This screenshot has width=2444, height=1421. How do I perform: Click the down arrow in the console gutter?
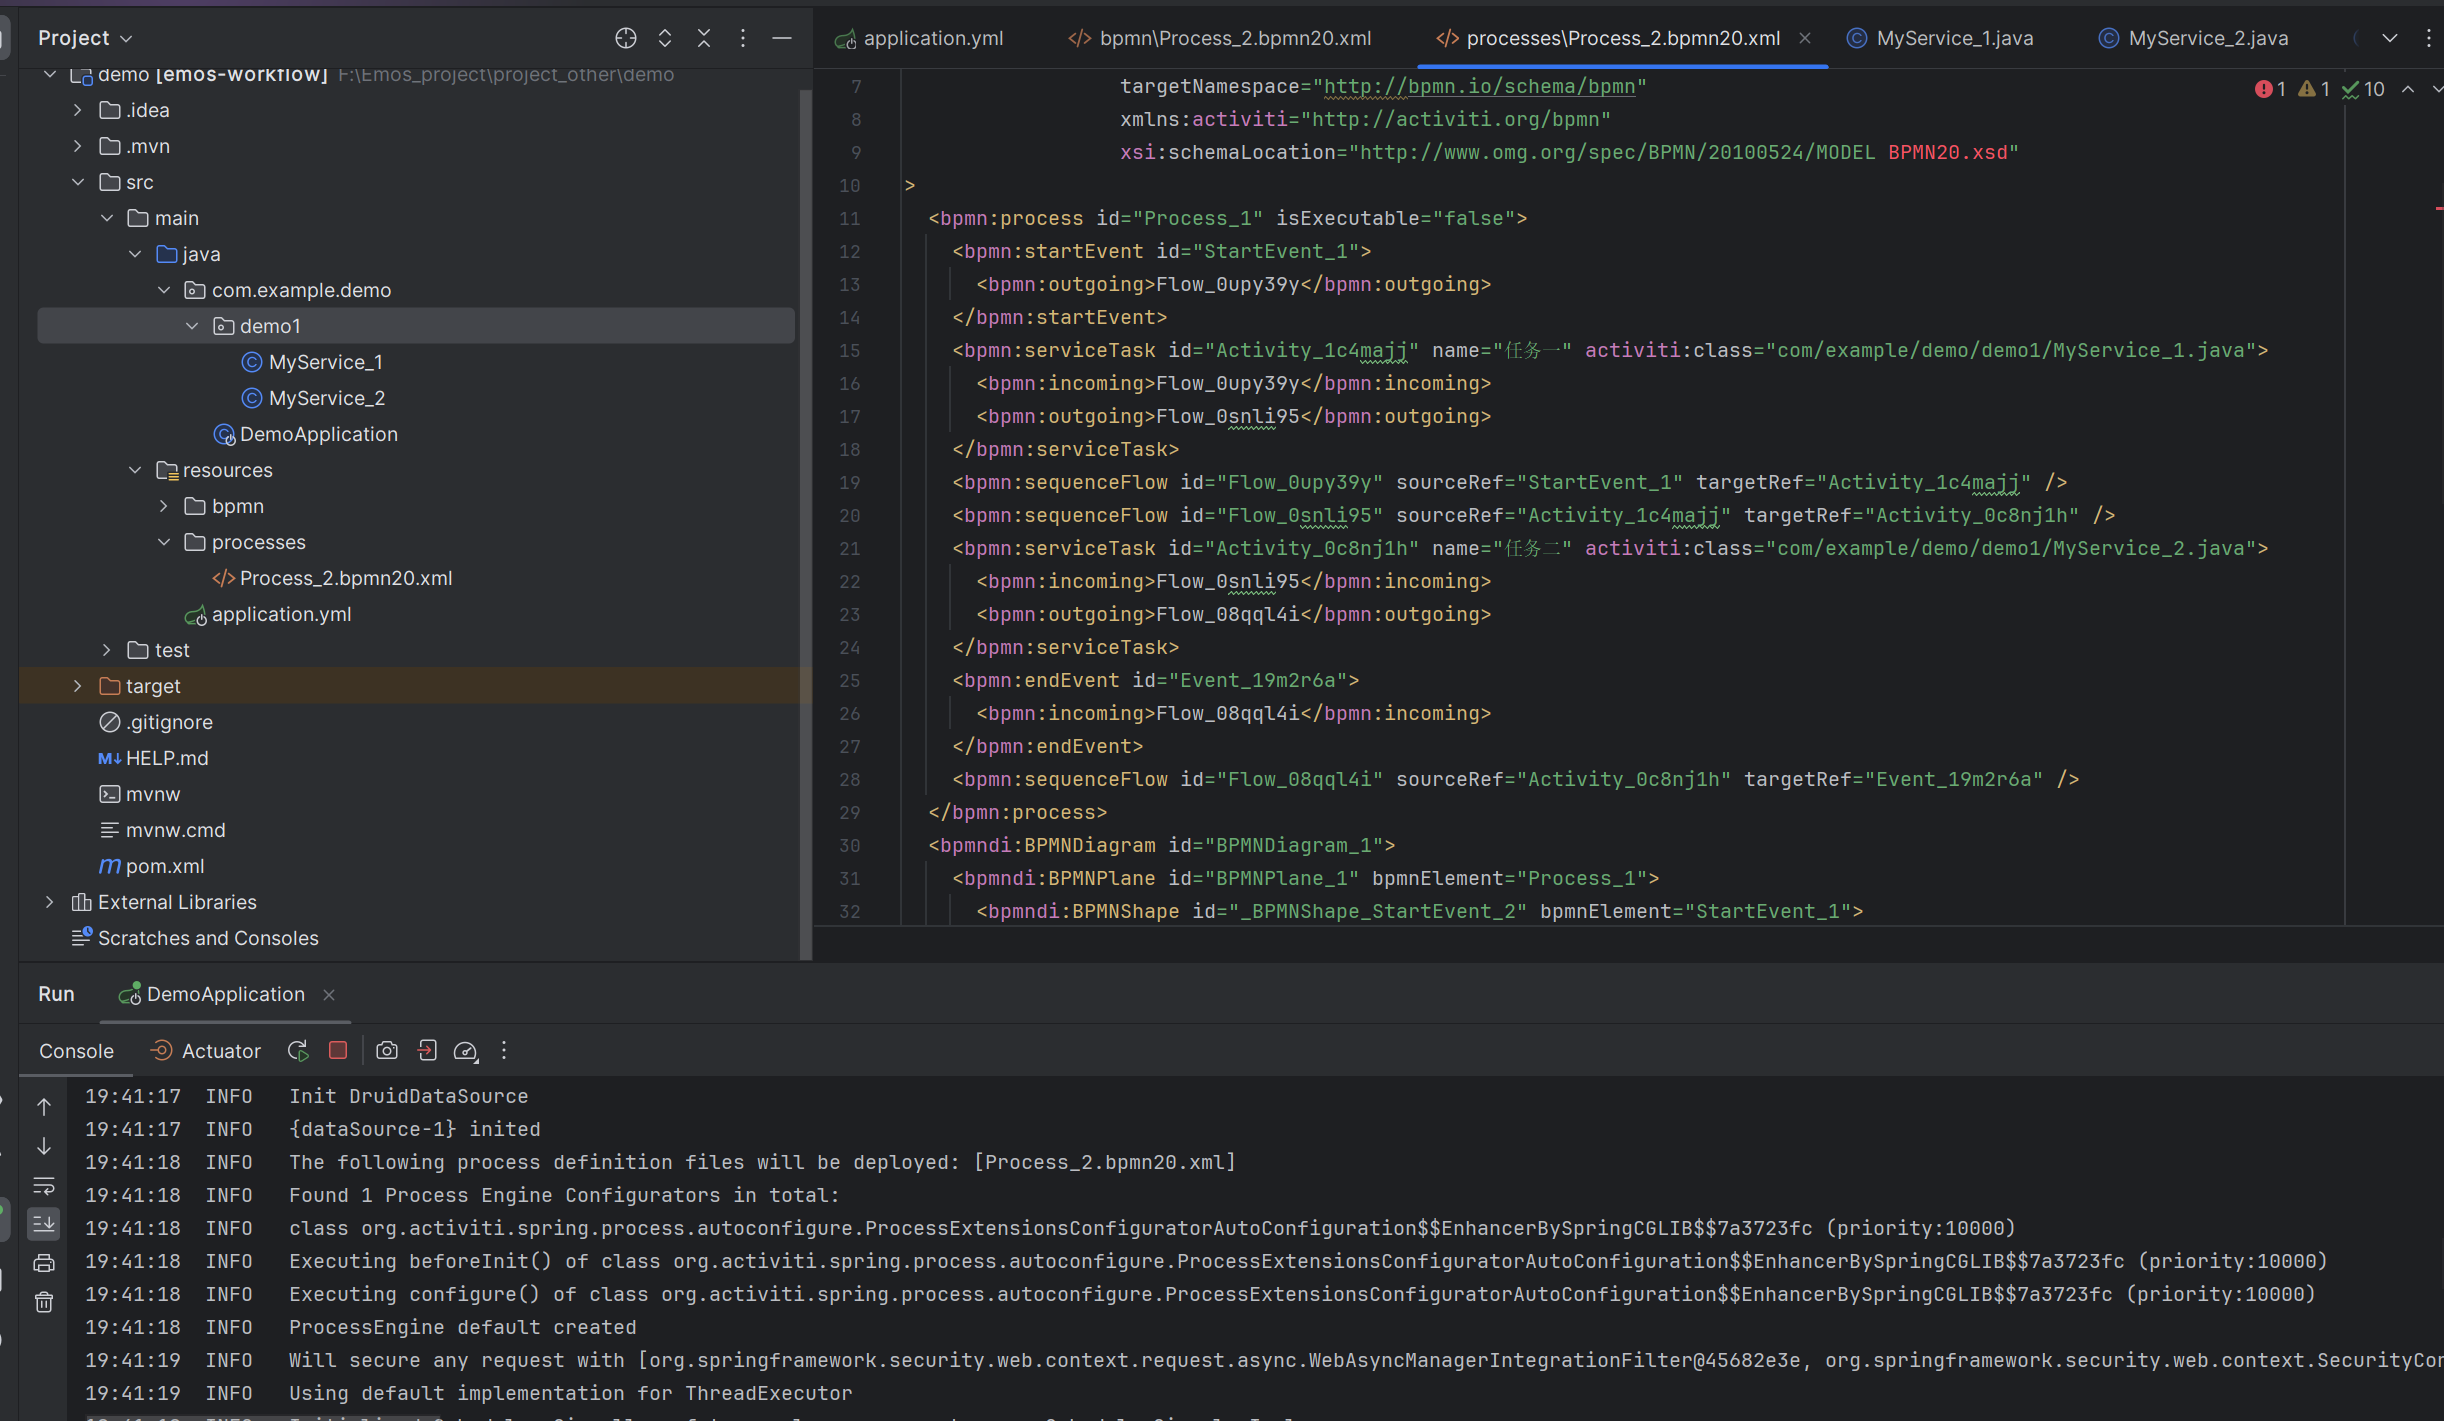(44, 1146)
